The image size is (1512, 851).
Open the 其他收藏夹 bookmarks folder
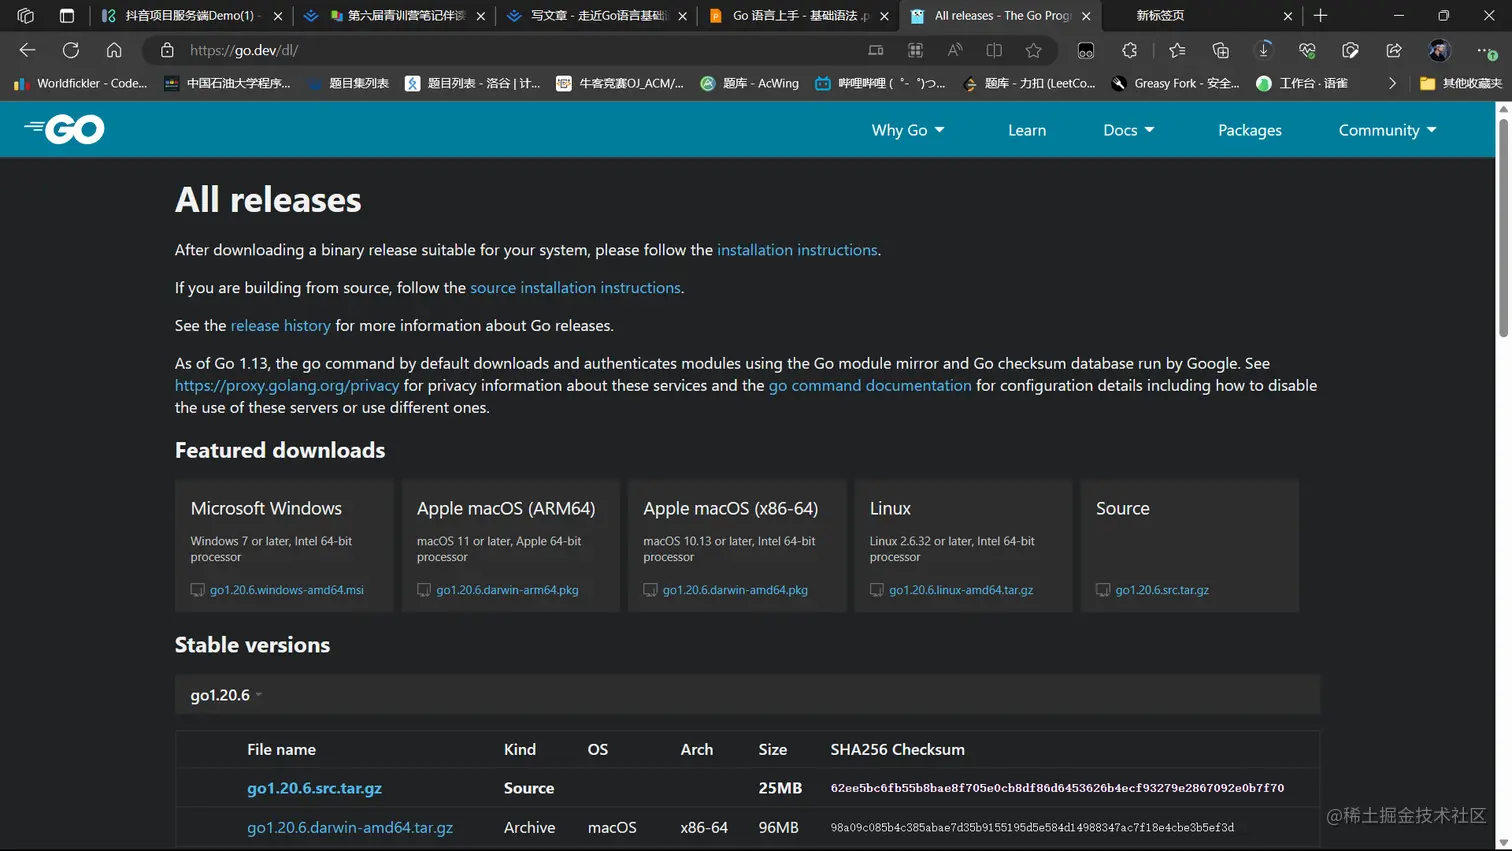click(1460, 84)
